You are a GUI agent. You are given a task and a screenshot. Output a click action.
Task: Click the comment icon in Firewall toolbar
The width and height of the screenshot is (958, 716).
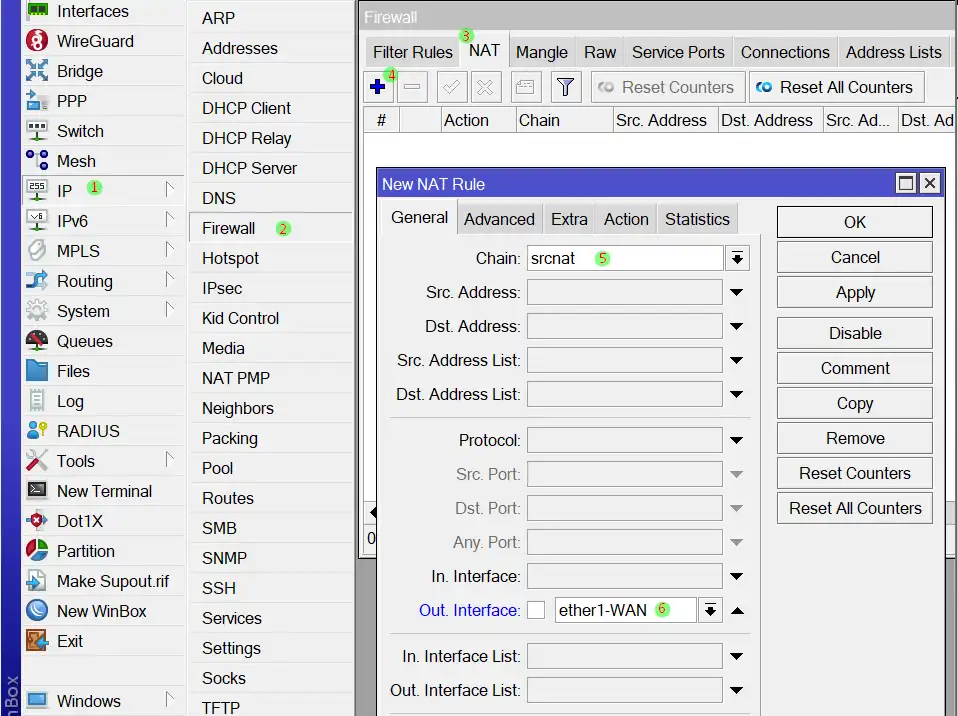coord(525,88)
